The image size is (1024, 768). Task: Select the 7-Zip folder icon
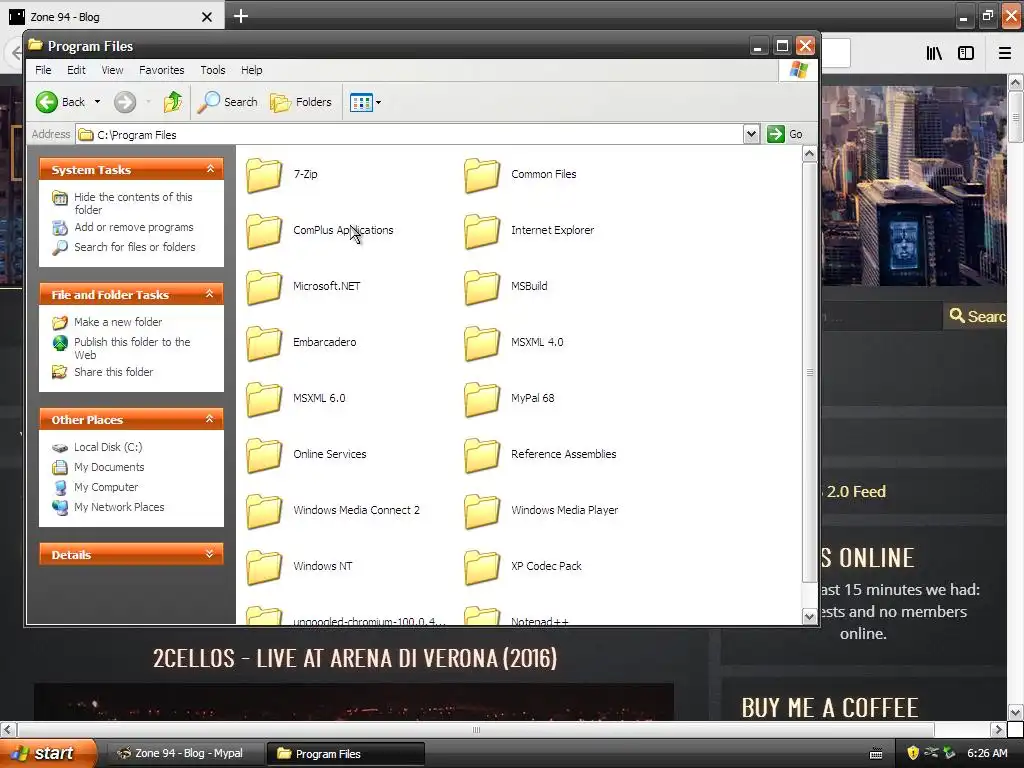point(264,175)
